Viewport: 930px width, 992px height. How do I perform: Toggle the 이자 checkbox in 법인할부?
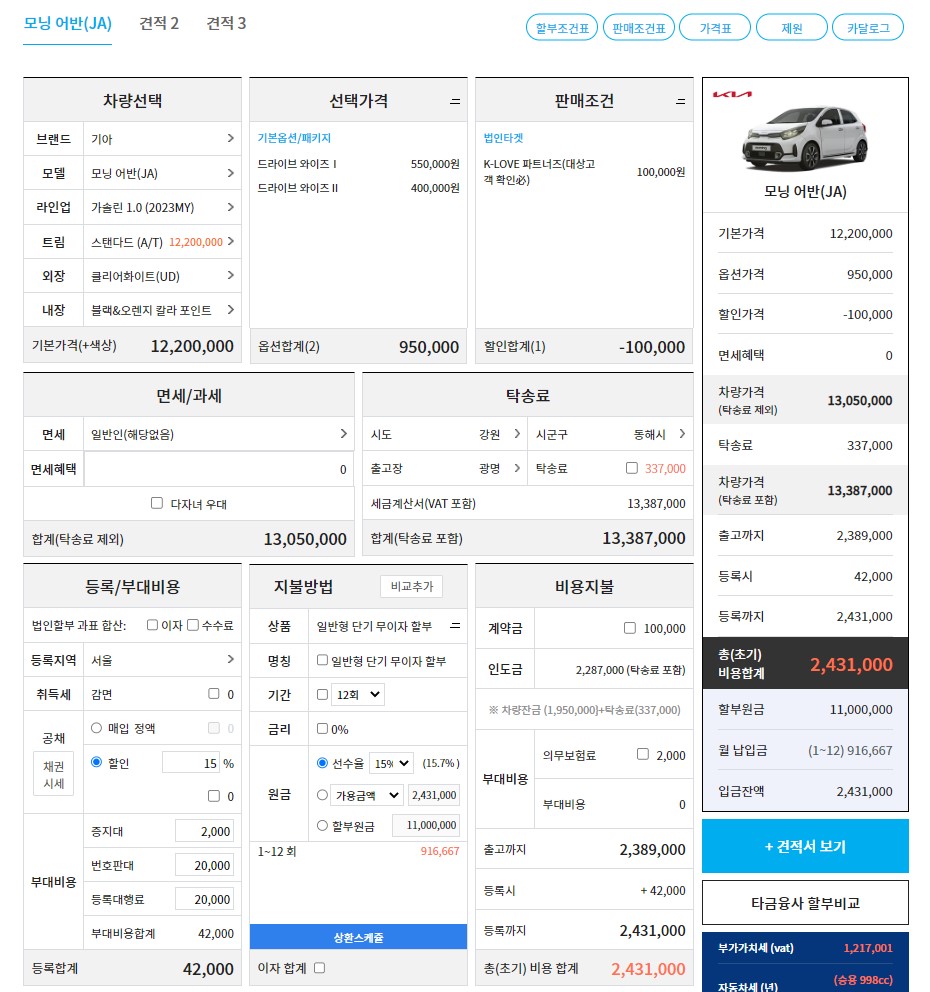pos(152,625)
